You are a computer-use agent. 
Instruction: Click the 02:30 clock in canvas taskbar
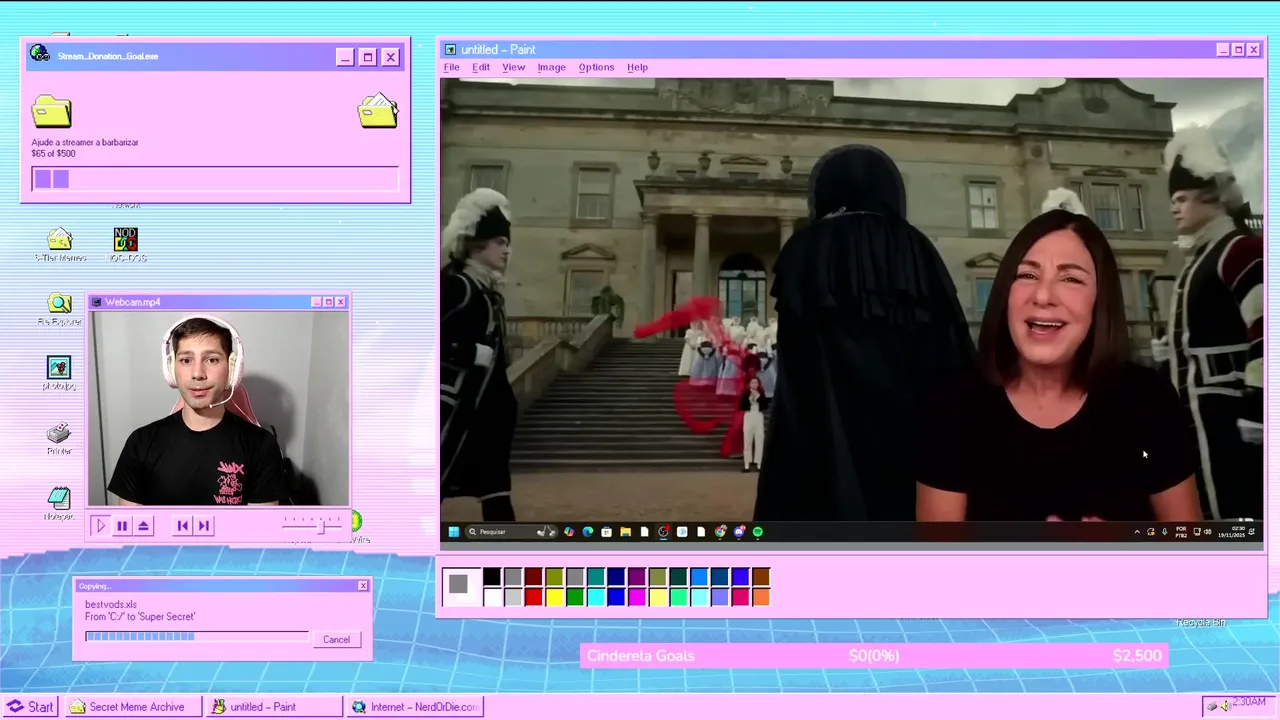point(1231,532)
